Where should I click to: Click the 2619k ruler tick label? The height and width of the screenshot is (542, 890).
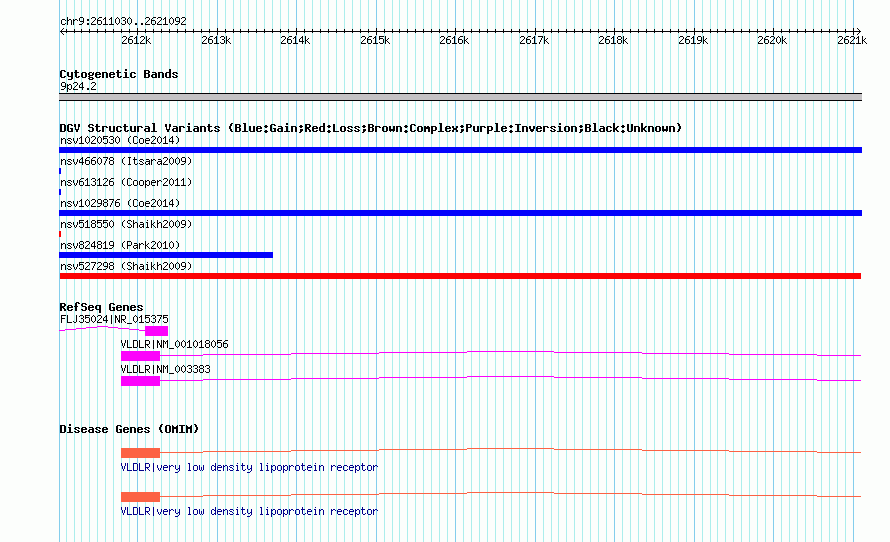[693, 40]
